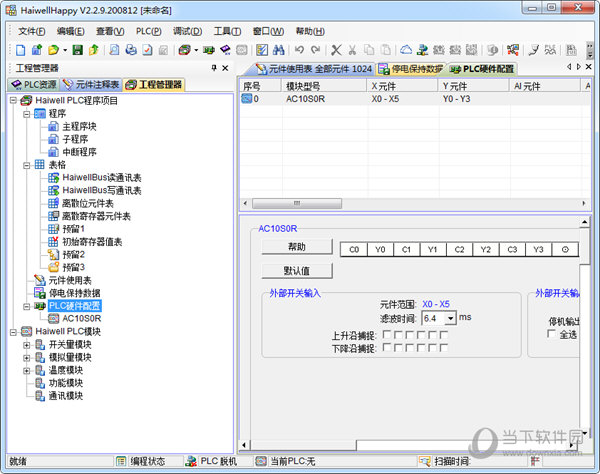The width and height of the screenshot is (600, 474).
Task: Click the C0 terminal cell
Action: [354, 249]
